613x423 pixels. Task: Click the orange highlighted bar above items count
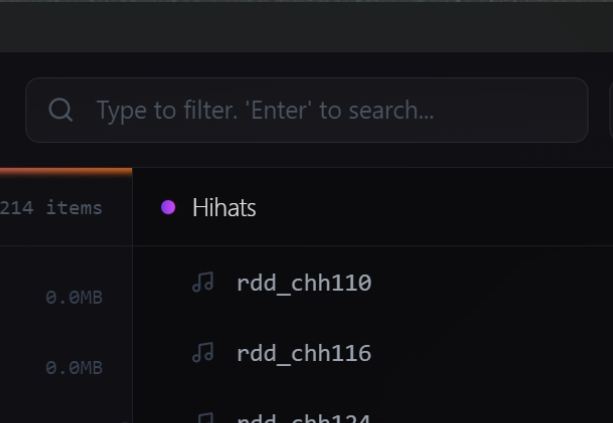point(66,171)
